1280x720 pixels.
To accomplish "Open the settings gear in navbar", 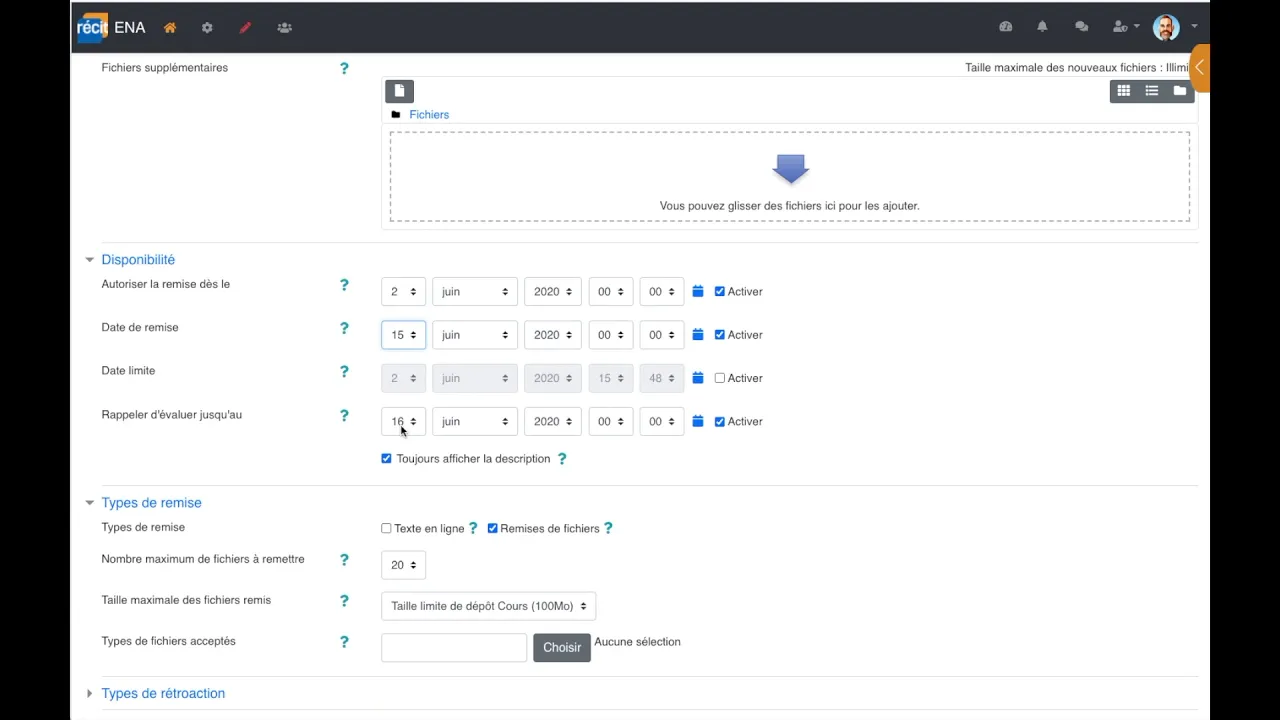I will (207, 28).
